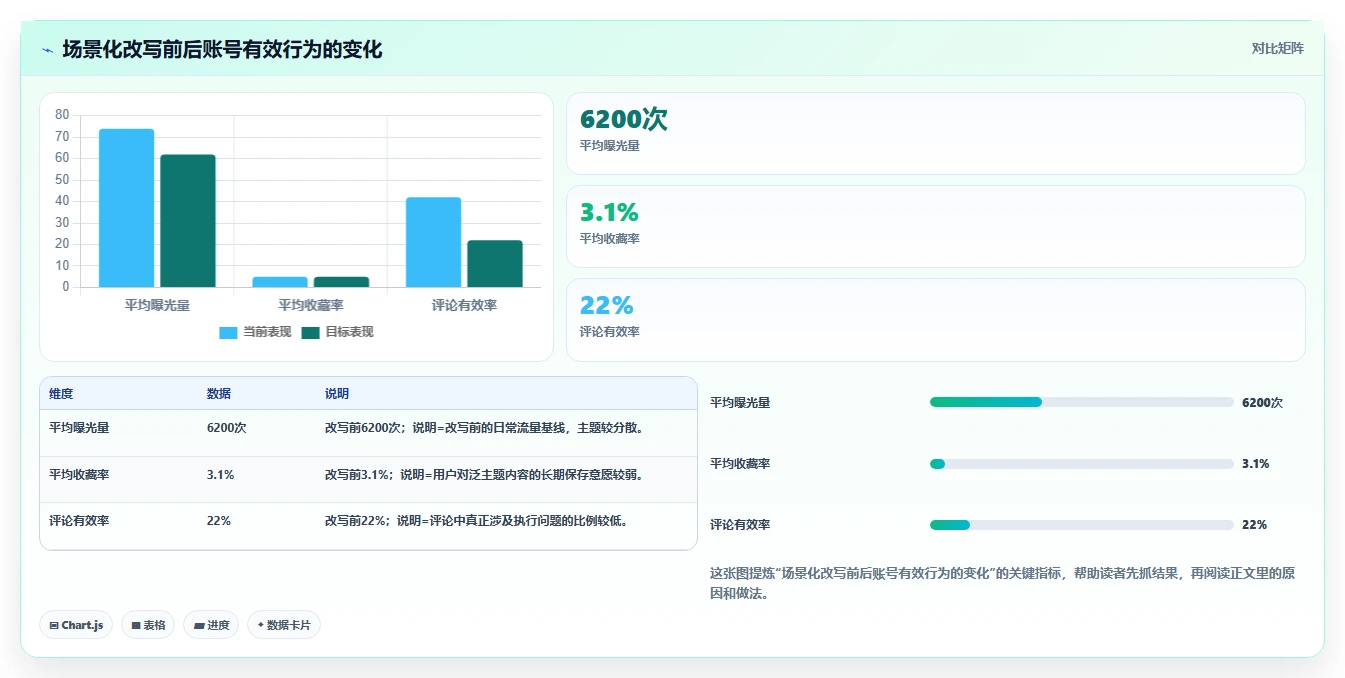The image size is (1345, 678).
Task: Select the 6200次 exposure data card
Action: (935, 134)
